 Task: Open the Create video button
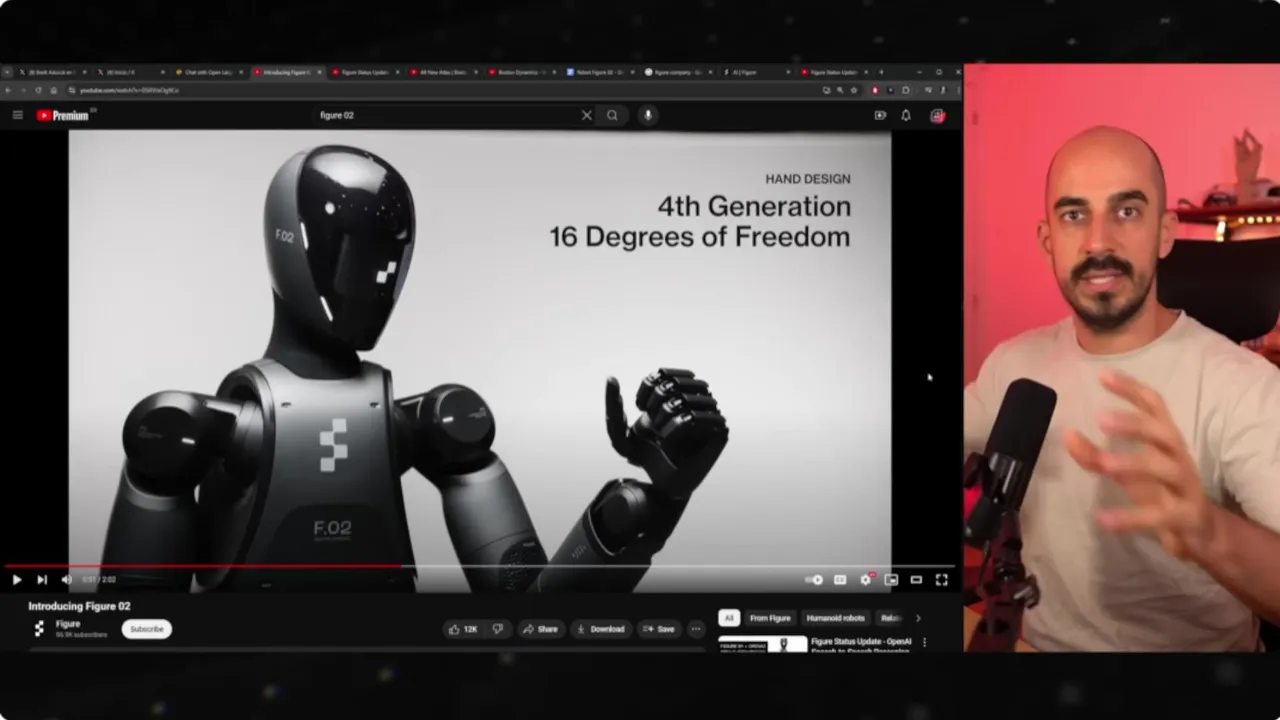point(880,115)
